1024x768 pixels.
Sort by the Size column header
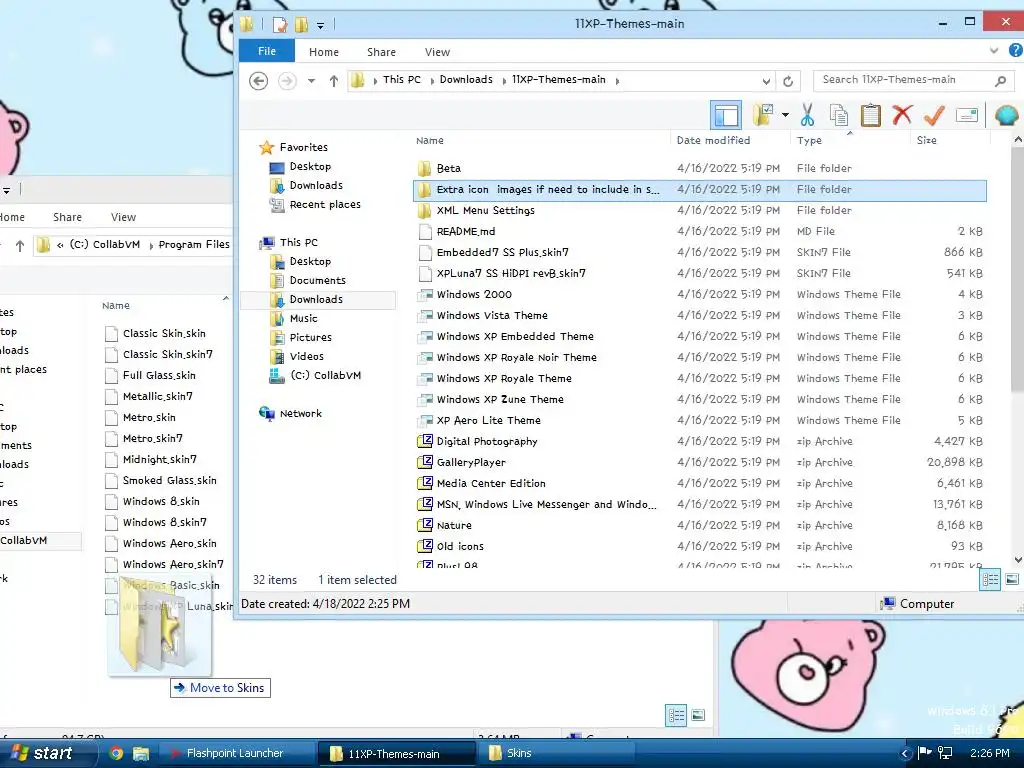pyautogui.click(x=926, y=140)
